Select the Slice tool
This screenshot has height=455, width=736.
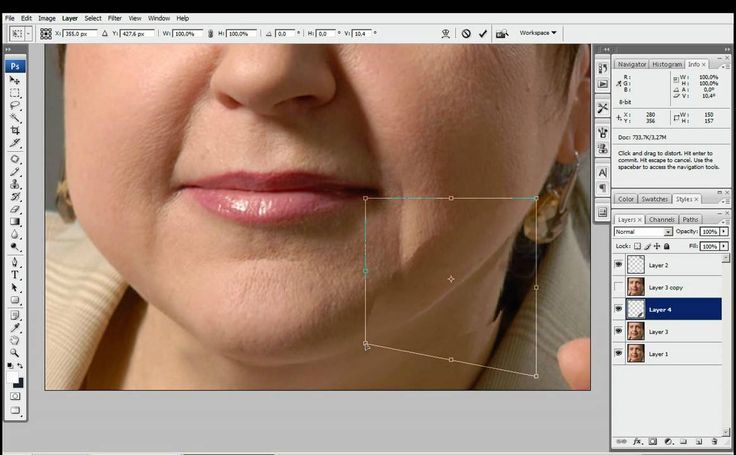click(x=15, y=143)
